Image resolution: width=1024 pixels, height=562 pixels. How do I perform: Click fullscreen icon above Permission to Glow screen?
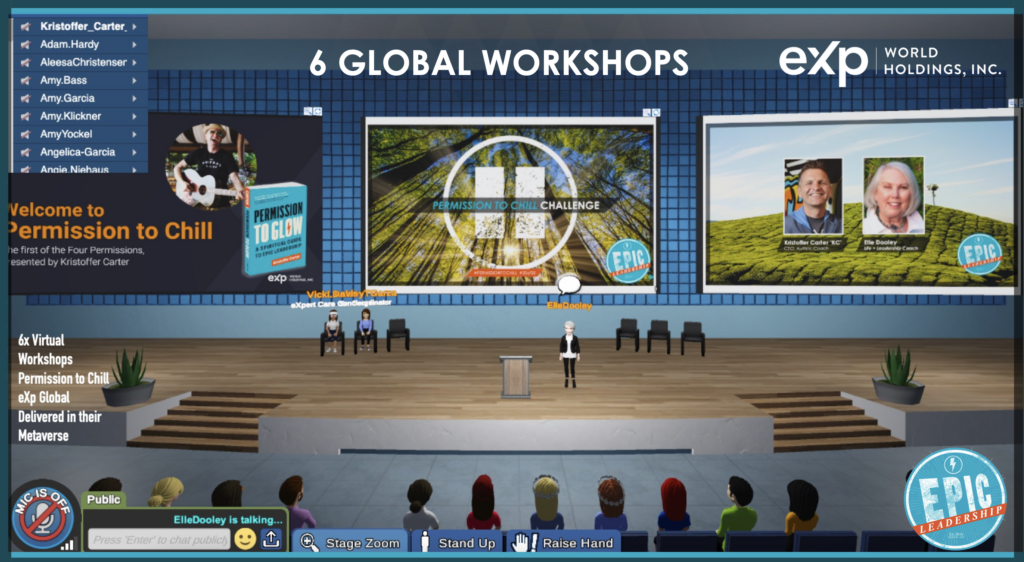(317, 112)
